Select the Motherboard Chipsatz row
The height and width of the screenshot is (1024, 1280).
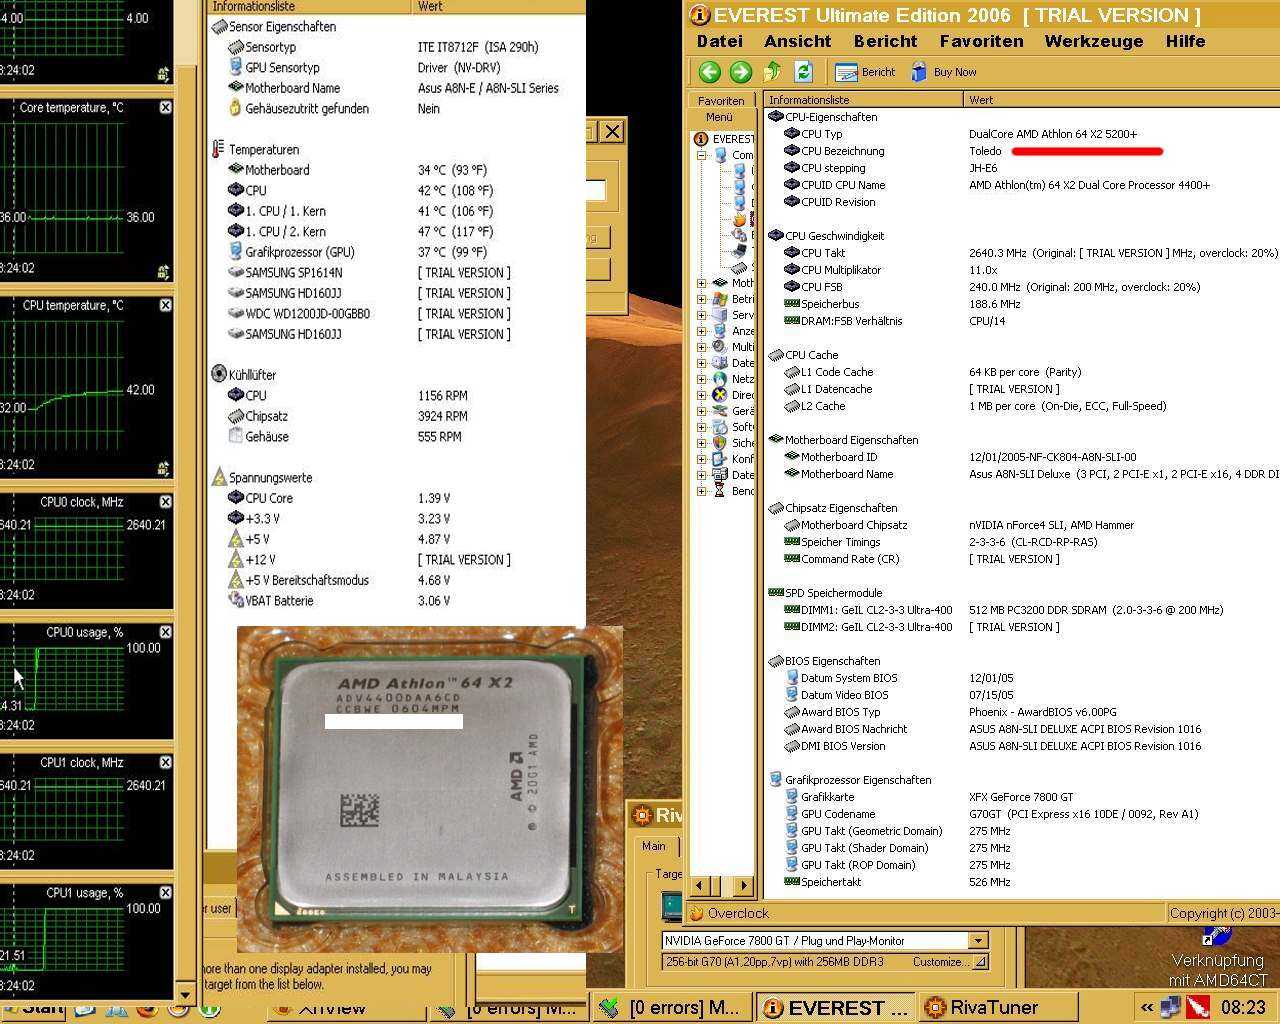(1022, 525)
